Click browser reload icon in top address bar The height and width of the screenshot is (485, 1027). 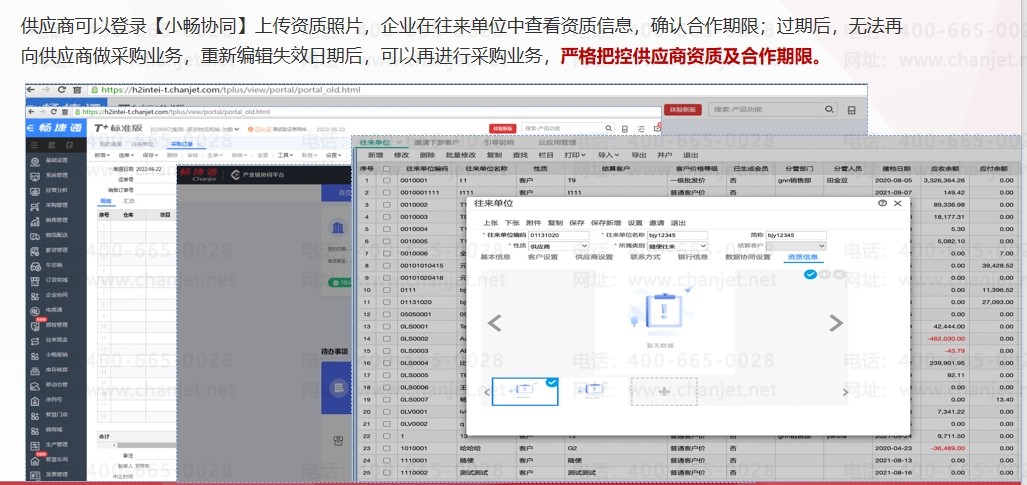62,90
